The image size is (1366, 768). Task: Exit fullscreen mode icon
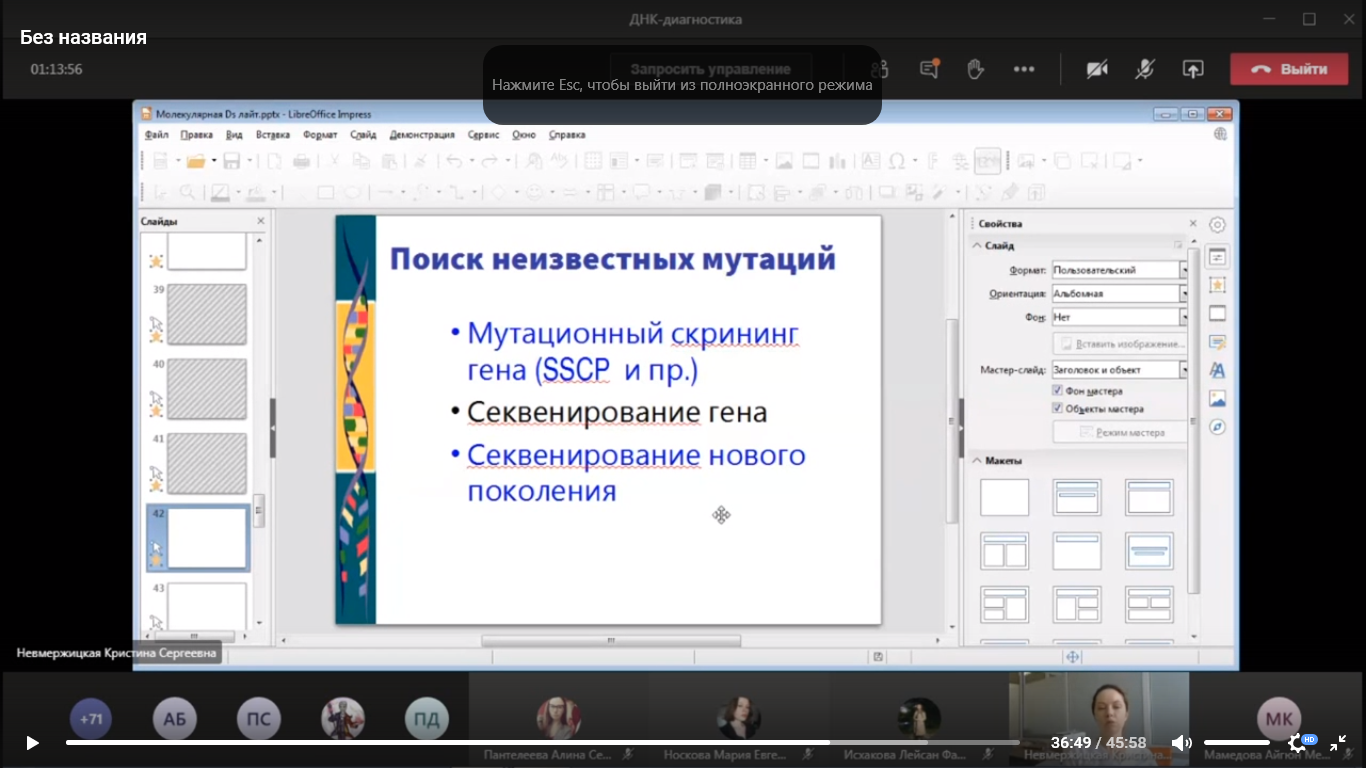(1338, 743)
